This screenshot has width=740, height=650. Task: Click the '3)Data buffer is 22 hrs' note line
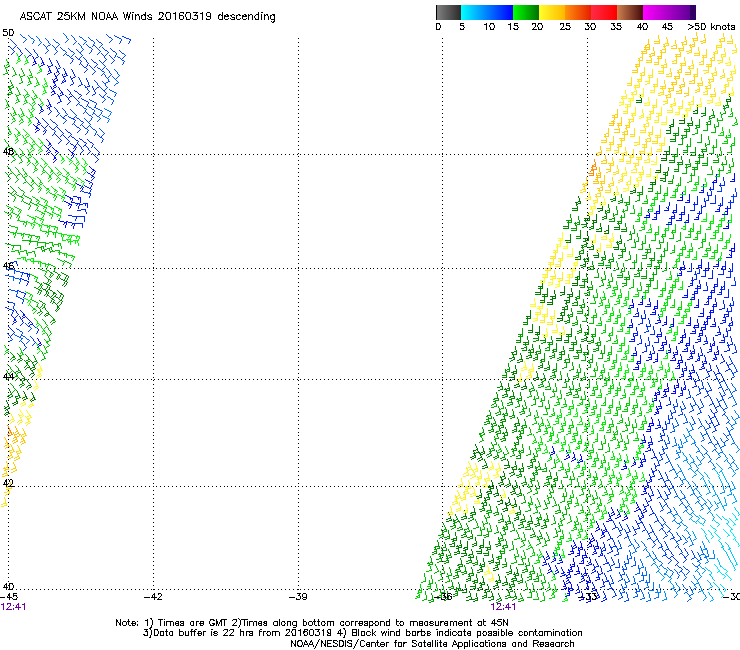coord(362,633)
